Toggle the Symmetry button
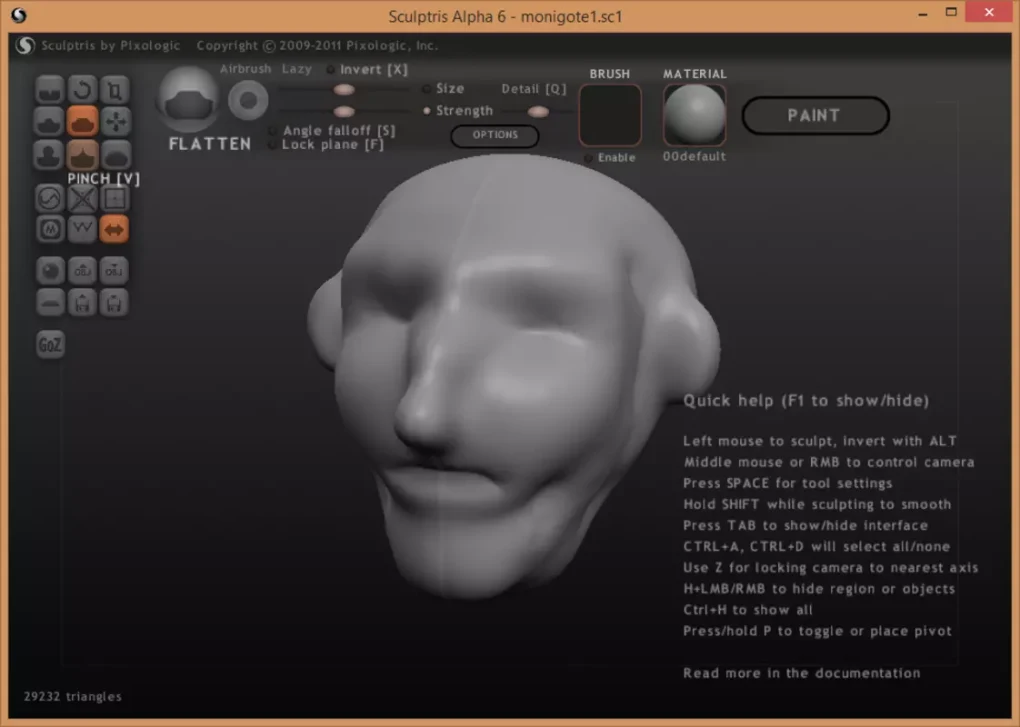The height and width of the screenshot is (727, 1020). point(114,229)
